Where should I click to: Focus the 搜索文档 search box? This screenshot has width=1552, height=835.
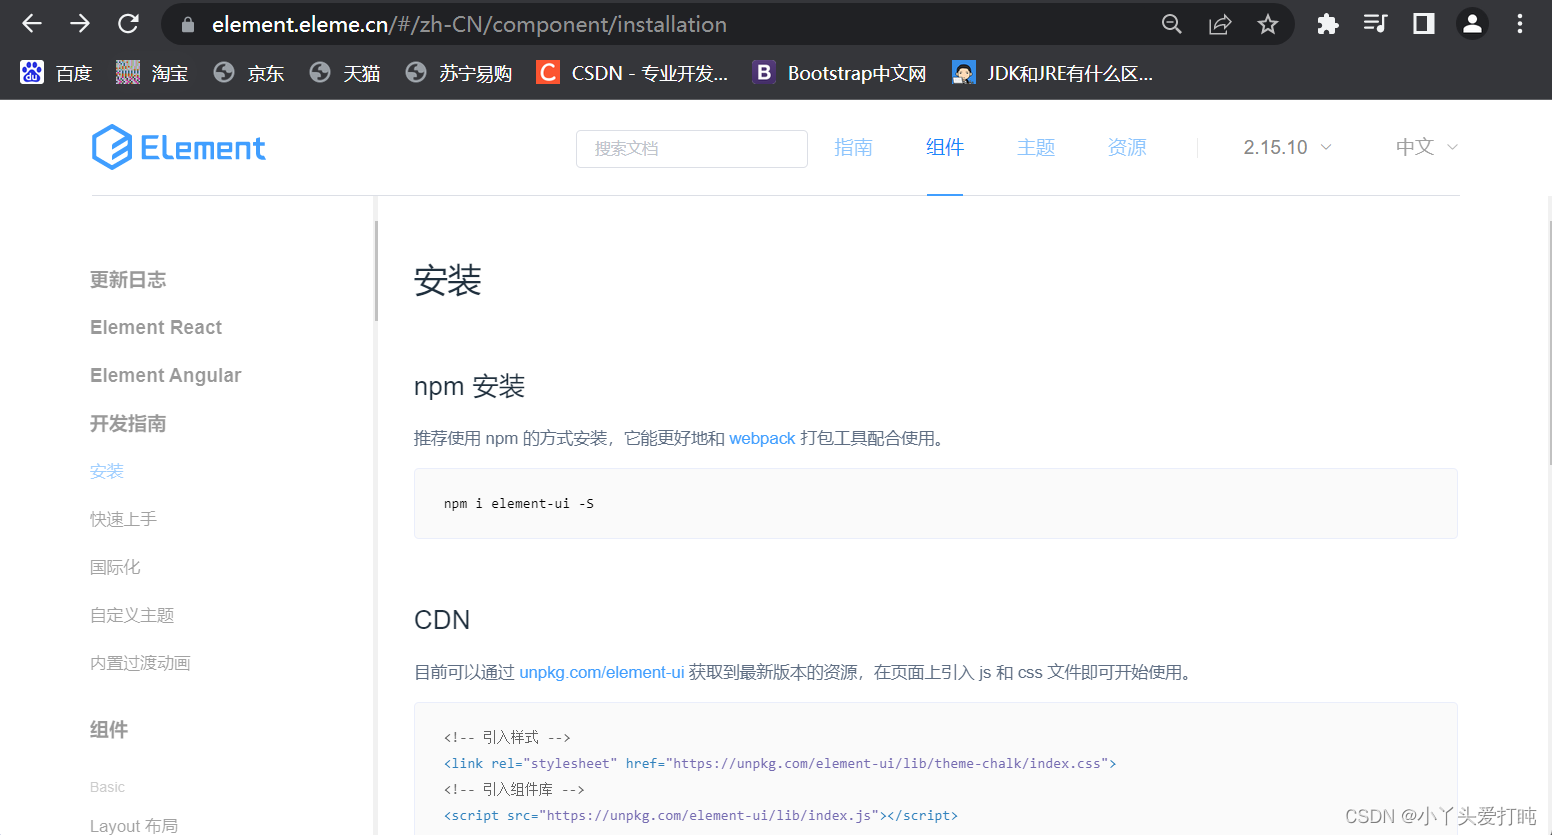[692, 148]
